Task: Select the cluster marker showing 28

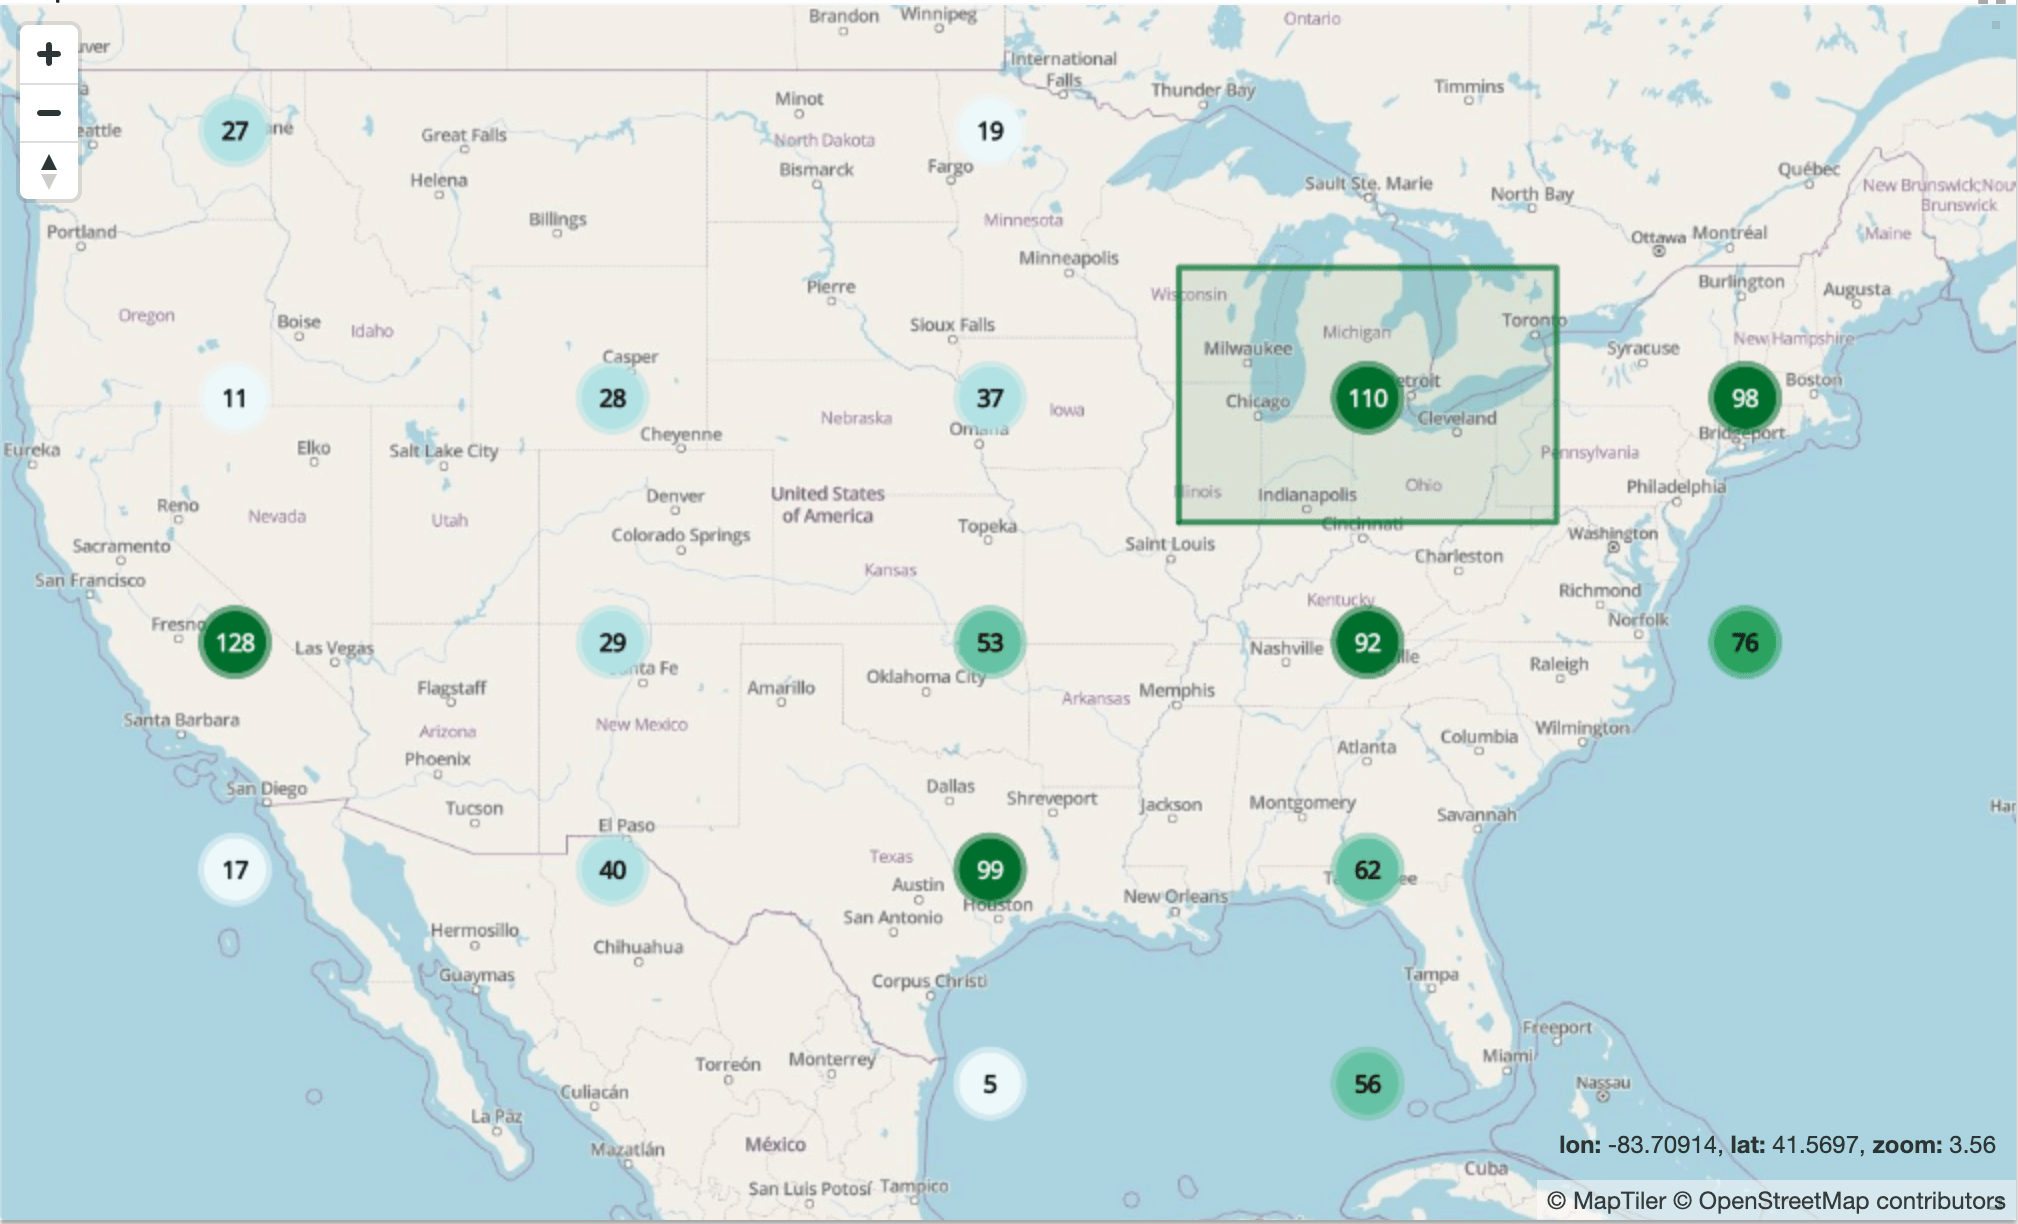Action: click(x=612, y=398)
